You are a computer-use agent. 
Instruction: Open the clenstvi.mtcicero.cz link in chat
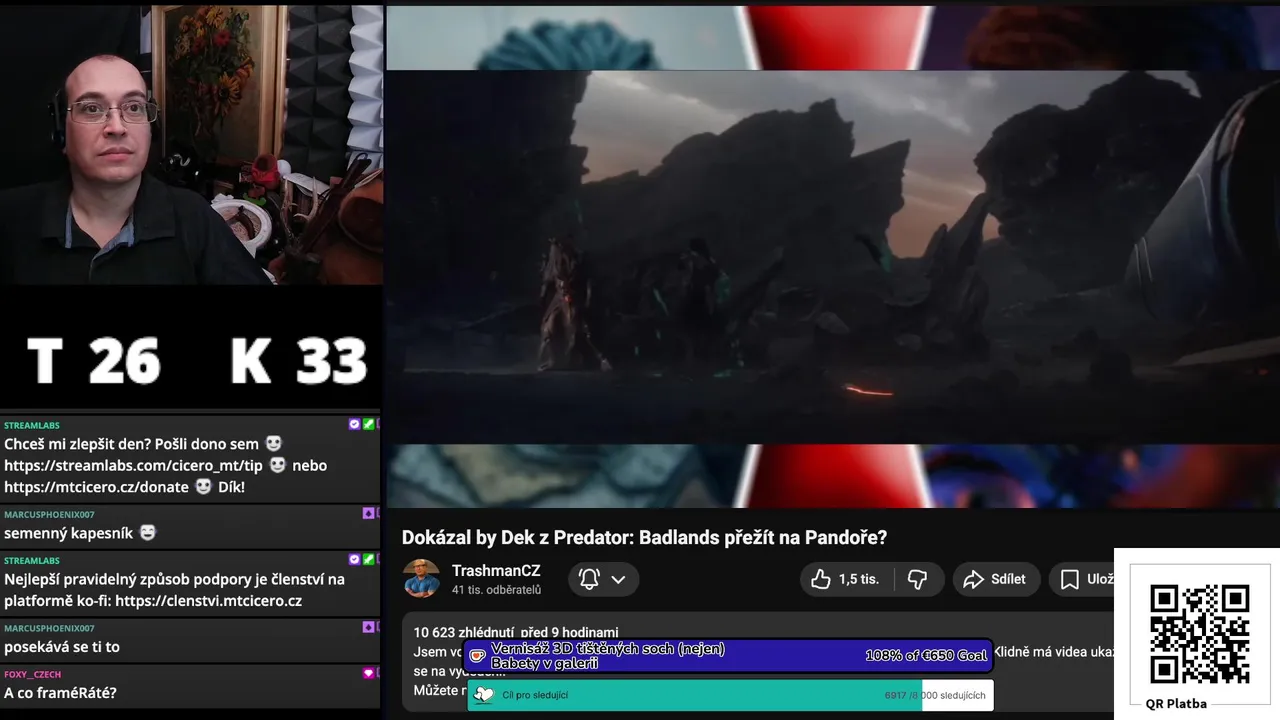(x=209, y=601)
